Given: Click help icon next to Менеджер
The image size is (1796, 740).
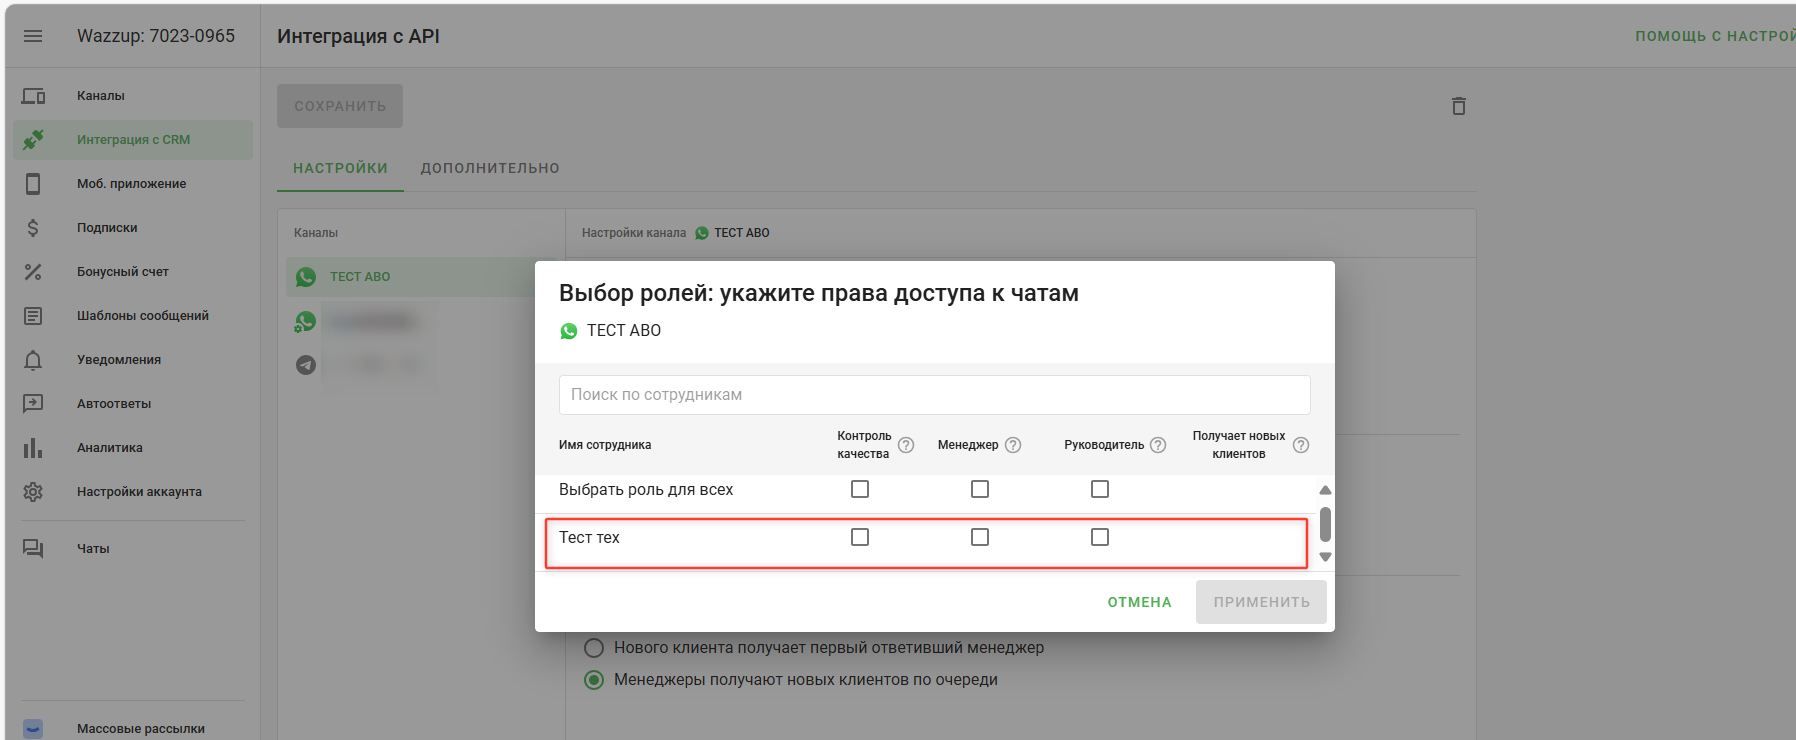Looking at the screenshot, I should (x=1013, y=445).
